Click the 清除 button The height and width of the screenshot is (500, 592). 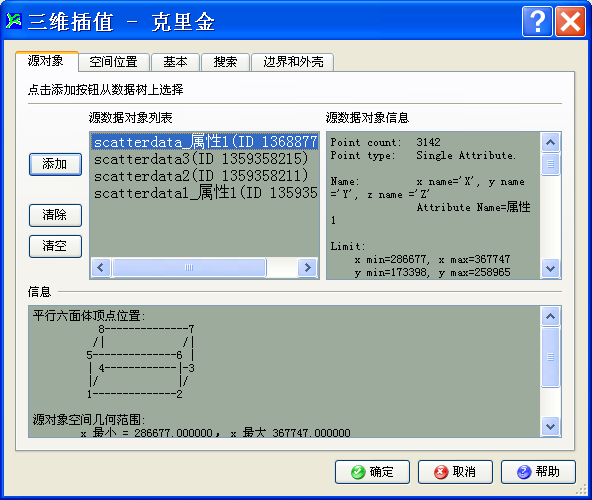point(55,215)
